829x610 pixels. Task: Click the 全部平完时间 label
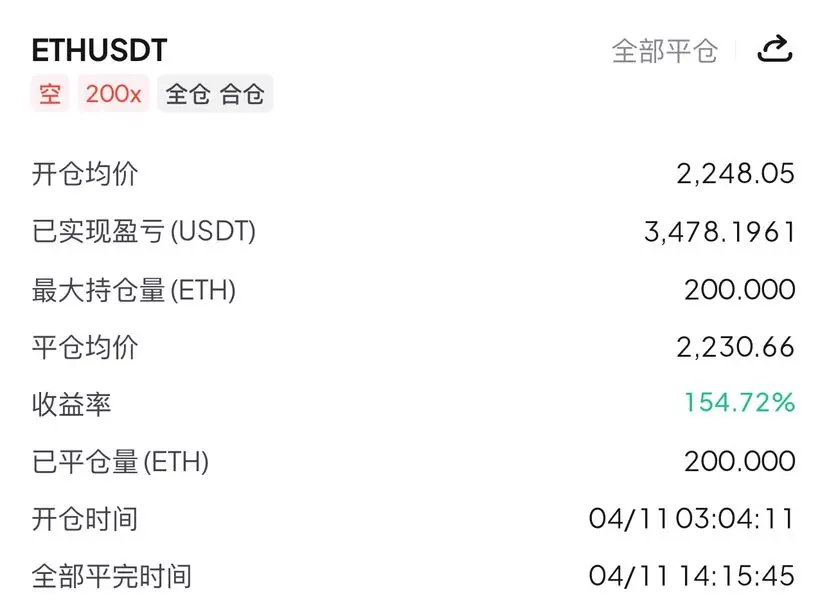coord(112,576)
